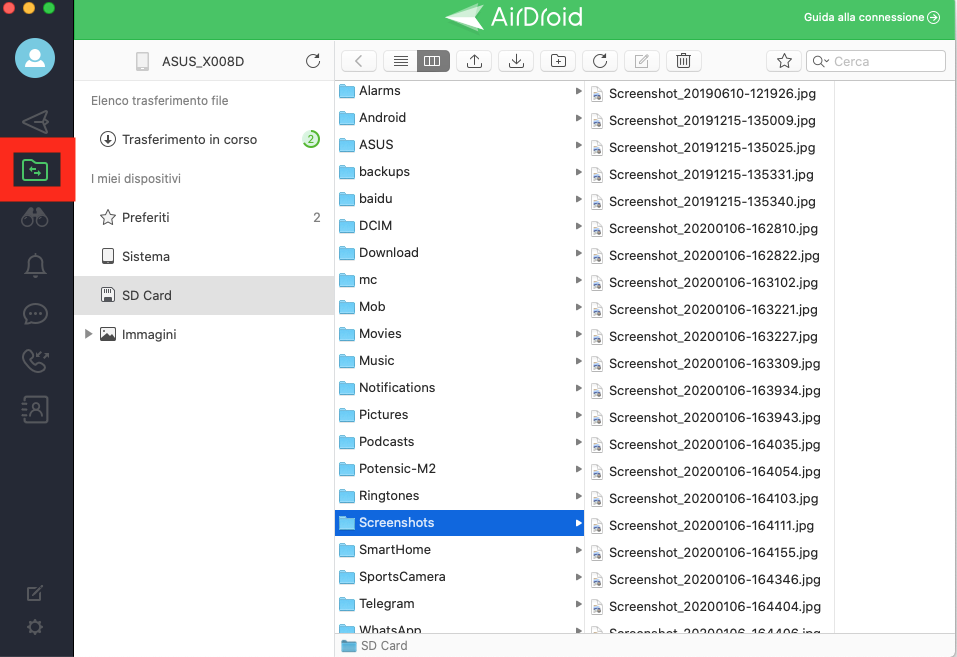Open Guida alla connessione link
The width and height of the screenshot is (957, 657).
(872, 17)
